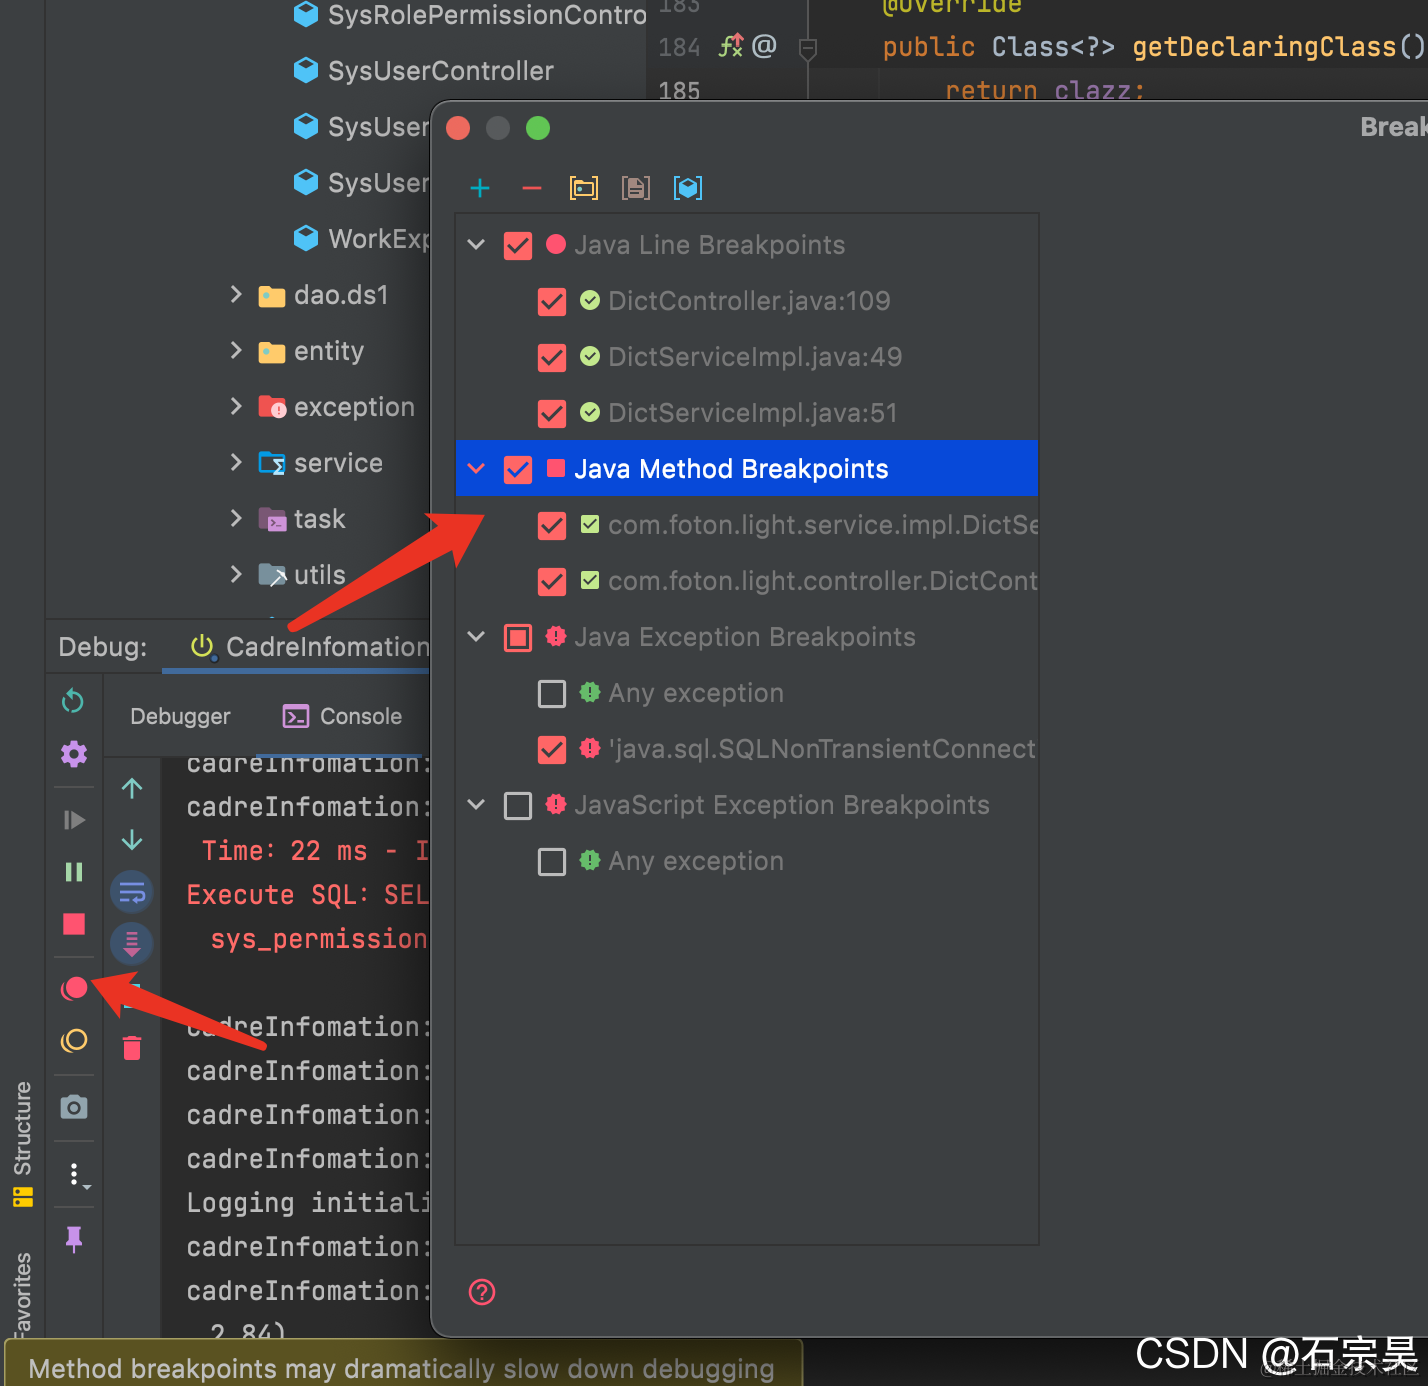Pin debug tab with pin icon
Viewport: 1428px width, 1386px height.
(74, 1239)
